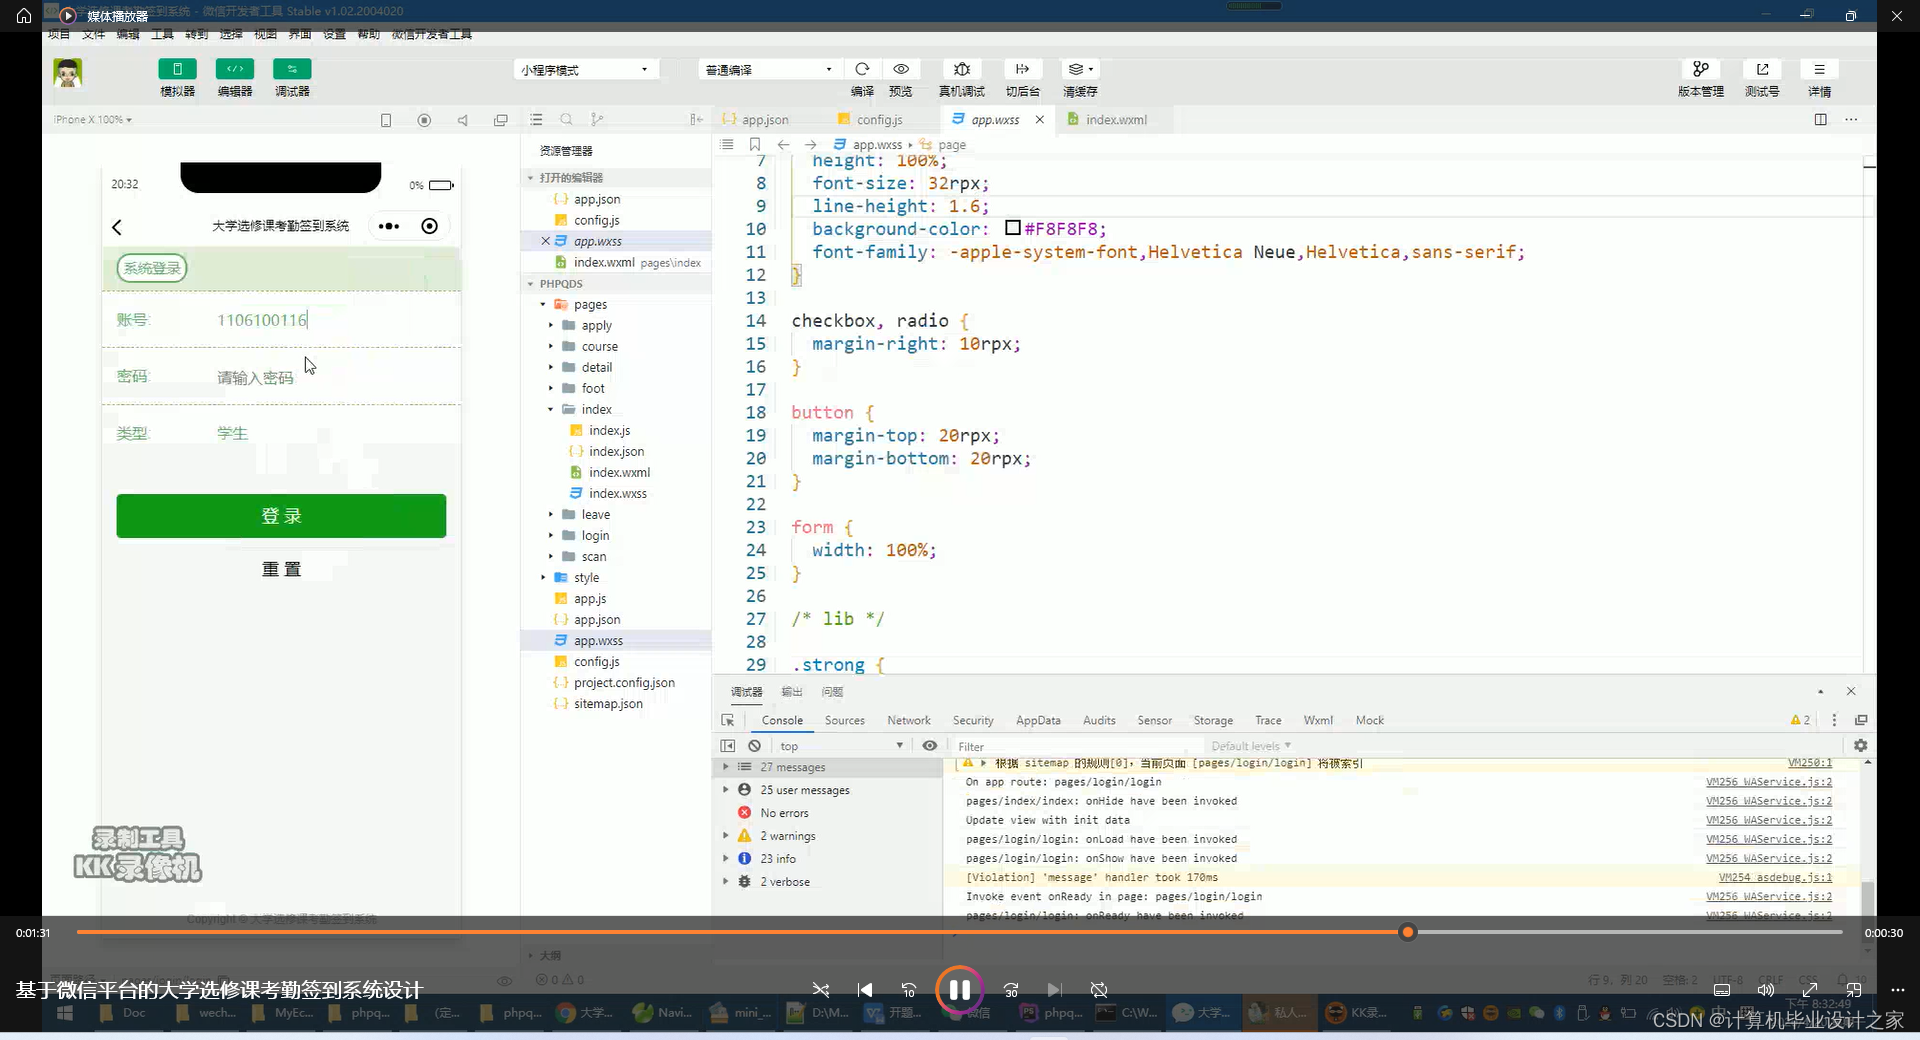Start real device debugging (真机调试)
The width and height of the screenshot is (1920, 1040).
(x=962, y=69)
